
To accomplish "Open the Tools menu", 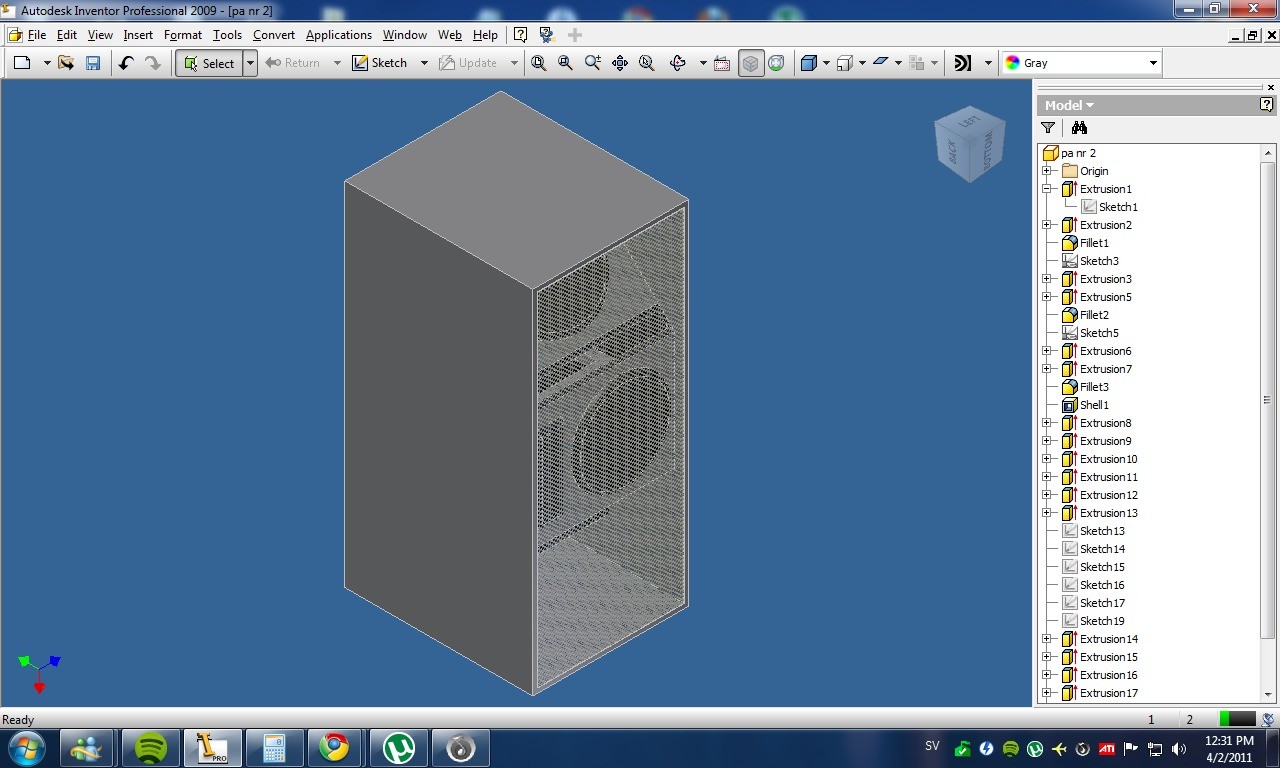I will [x=227, y=35].
